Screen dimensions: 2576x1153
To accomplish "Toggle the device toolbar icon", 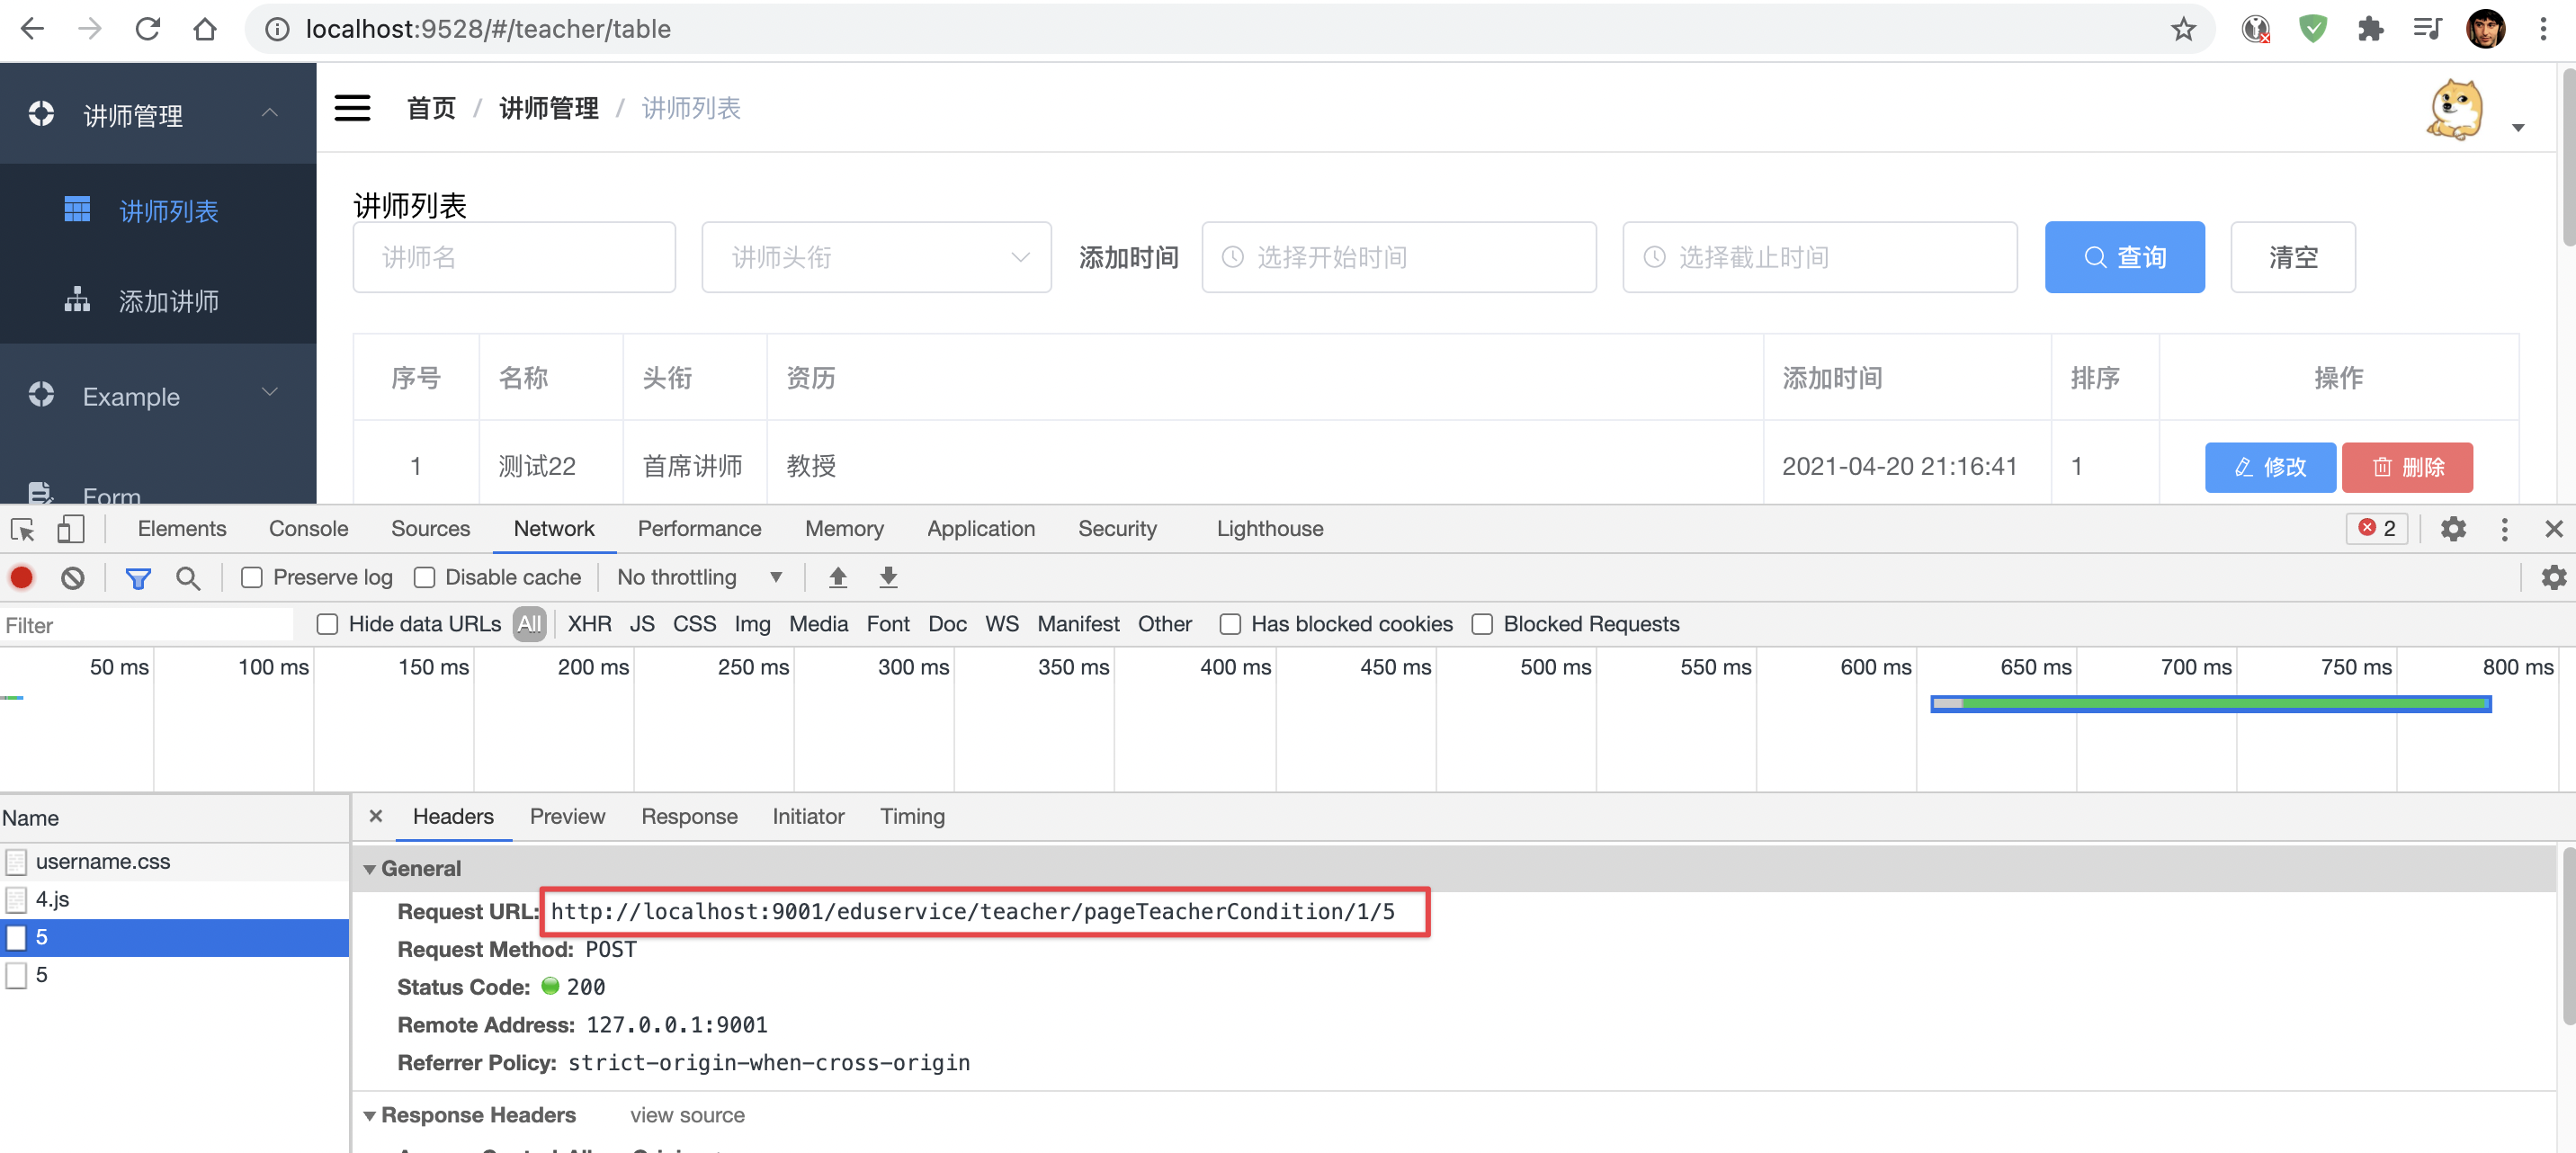I will click(70, 529).
